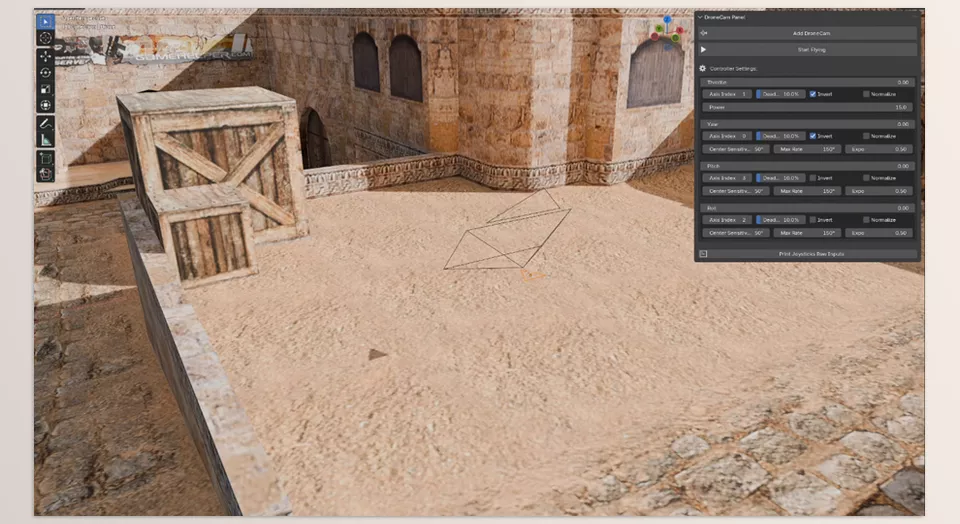960x524 pixels.
Task: Click the Throttle Power value field
Action: coord(808,107)
